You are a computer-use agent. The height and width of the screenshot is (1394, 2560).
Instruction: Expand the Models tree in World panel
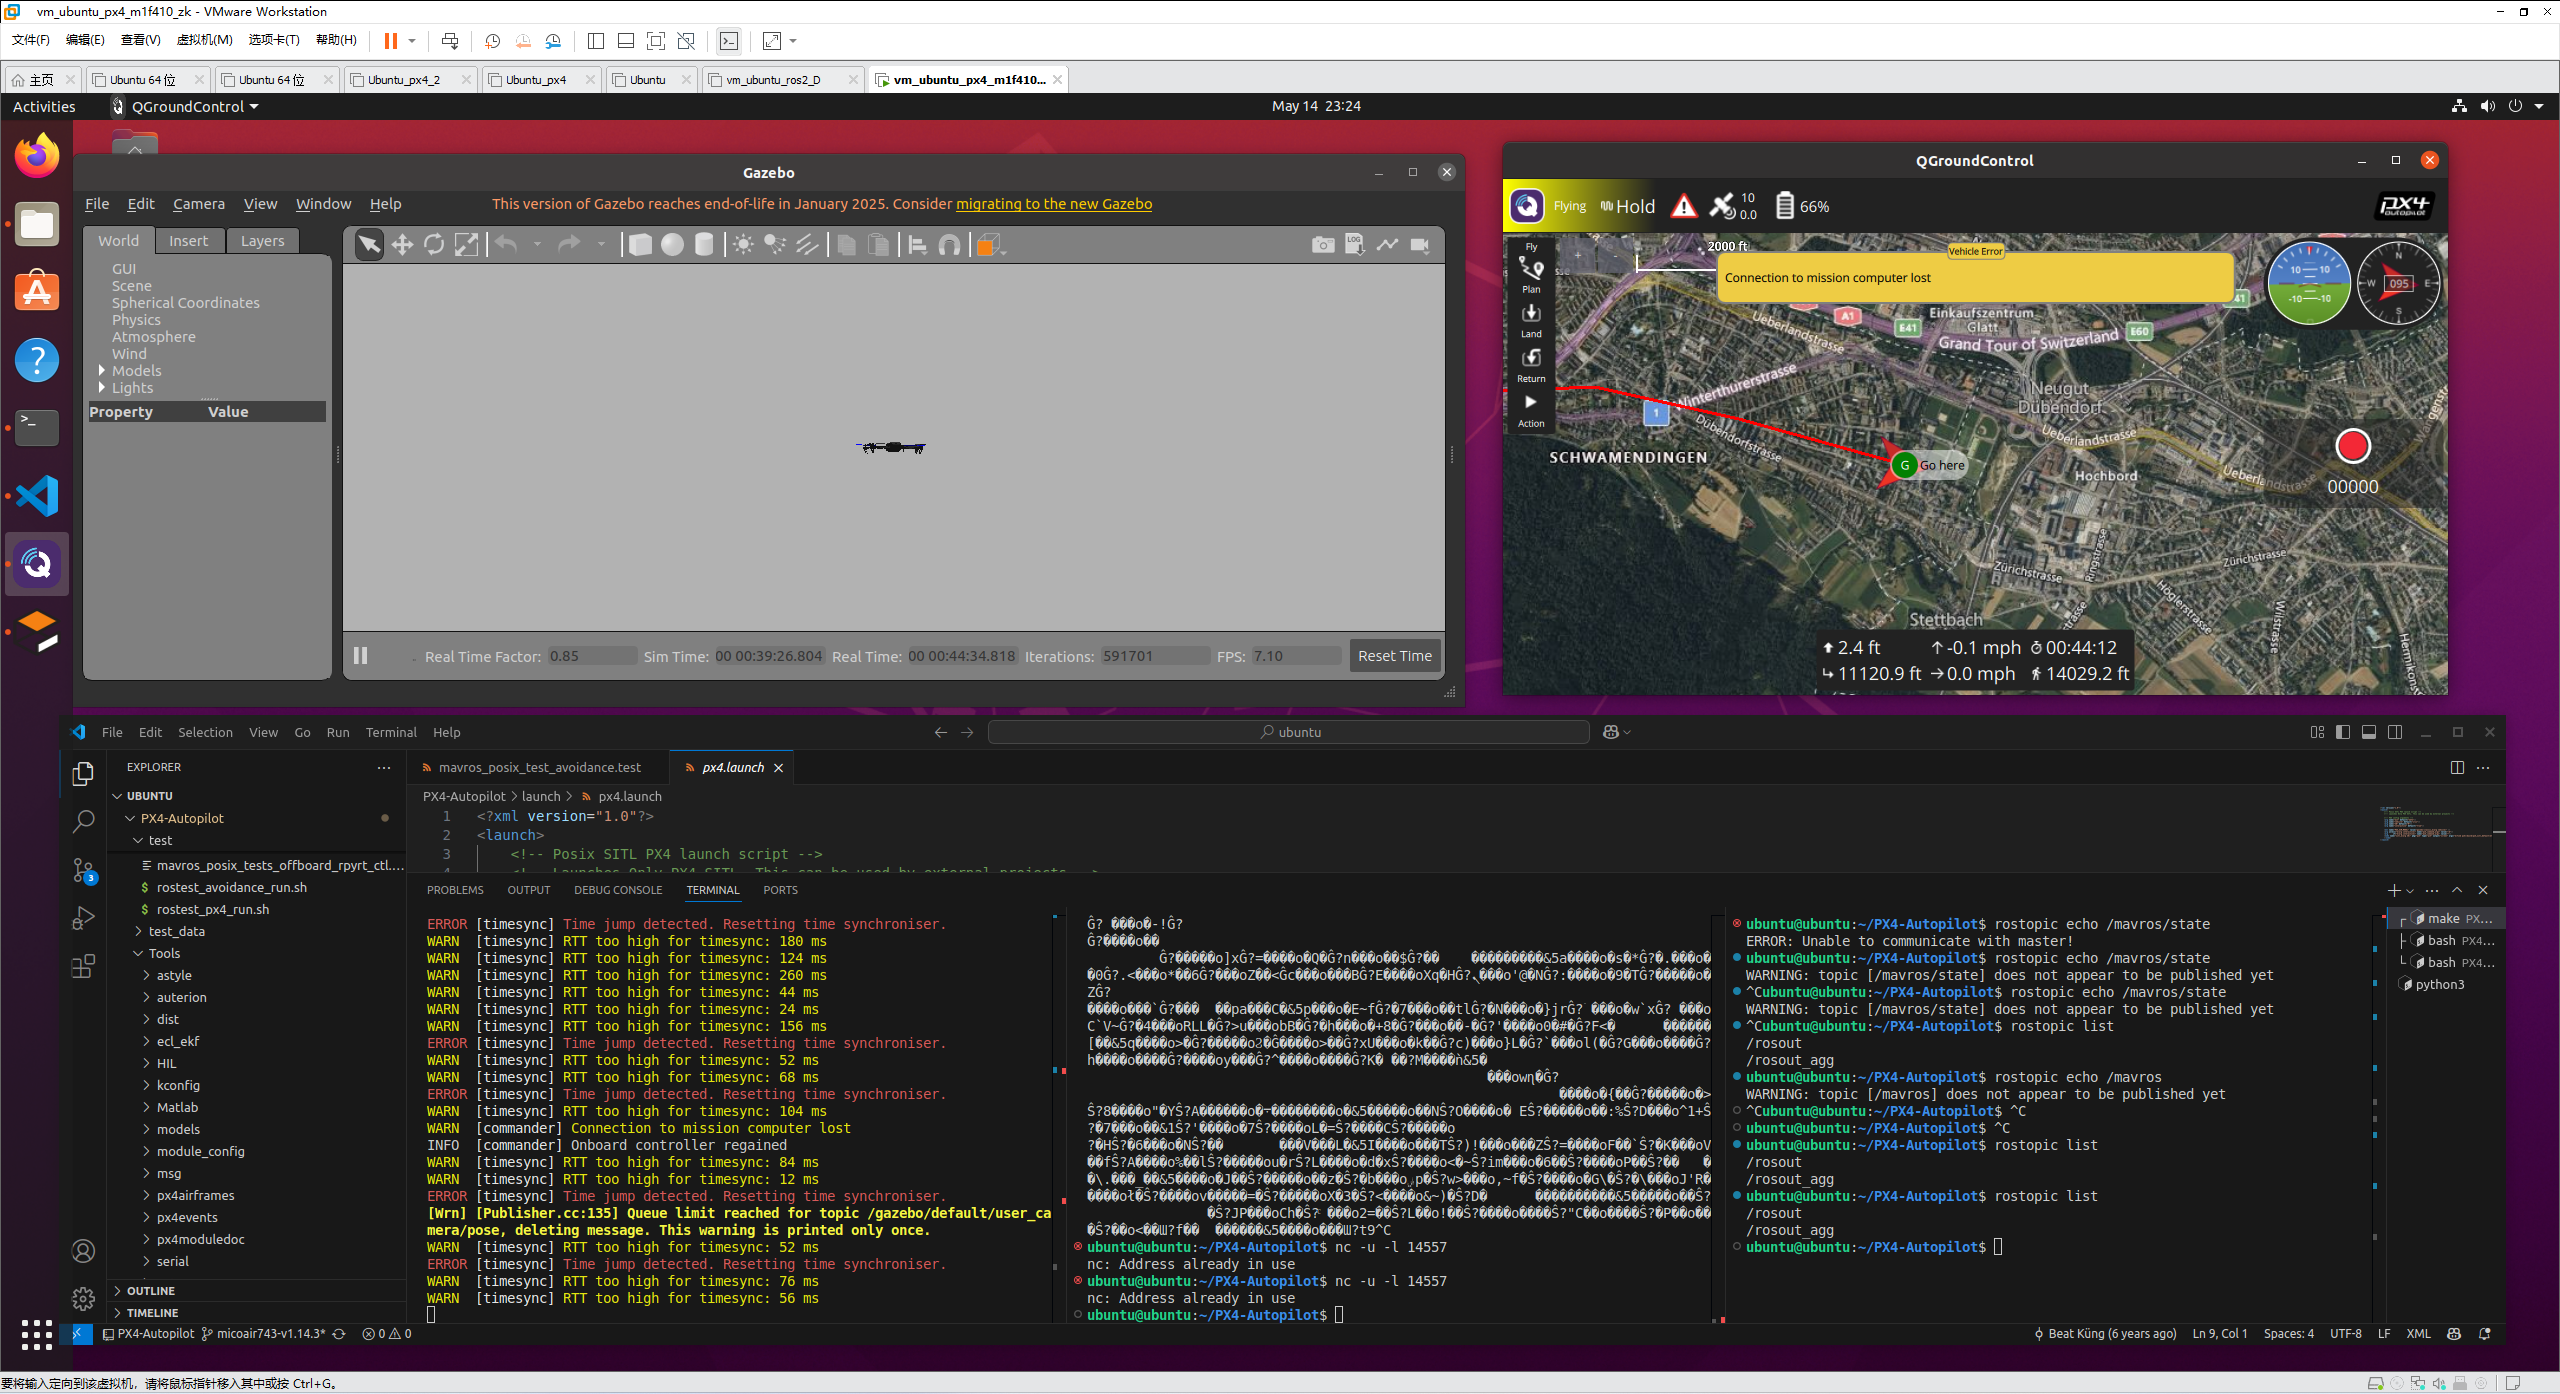click(x=102, y=371)
